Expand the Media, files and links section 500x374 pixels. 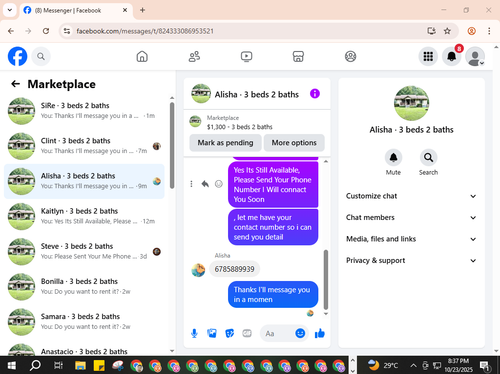[411, 239]
